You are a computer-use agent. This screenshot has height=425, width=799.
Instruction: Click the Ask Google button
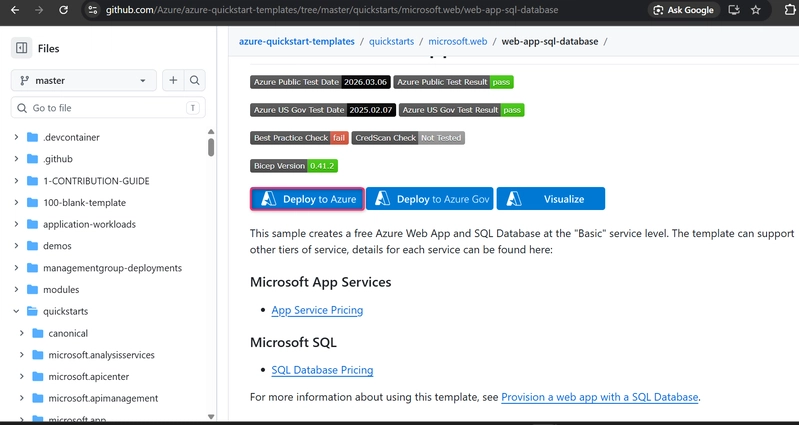coord(683,10)
